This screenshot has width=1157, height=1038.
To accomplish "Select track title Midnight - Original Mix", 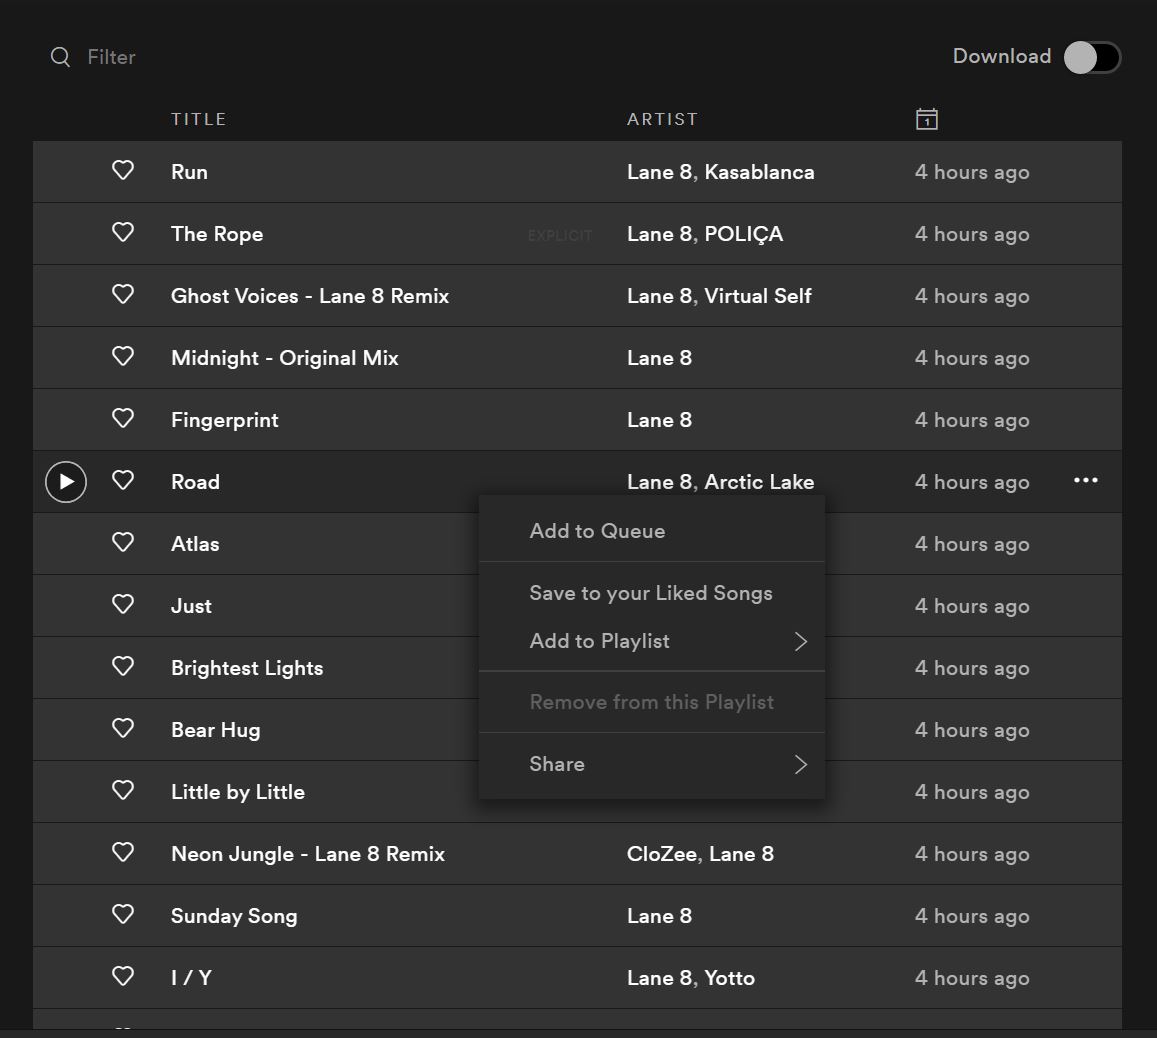I will pos(285,358).
